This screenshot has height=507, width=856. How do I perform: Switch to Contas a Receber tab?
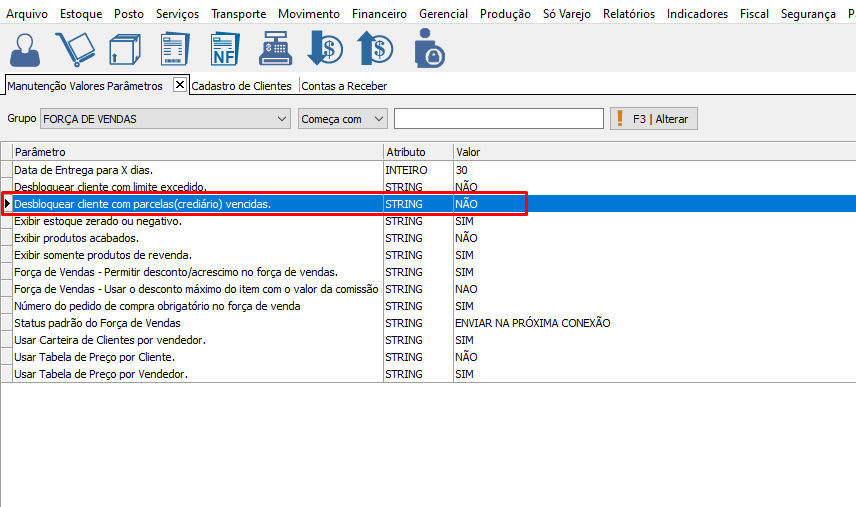(344, 86)
